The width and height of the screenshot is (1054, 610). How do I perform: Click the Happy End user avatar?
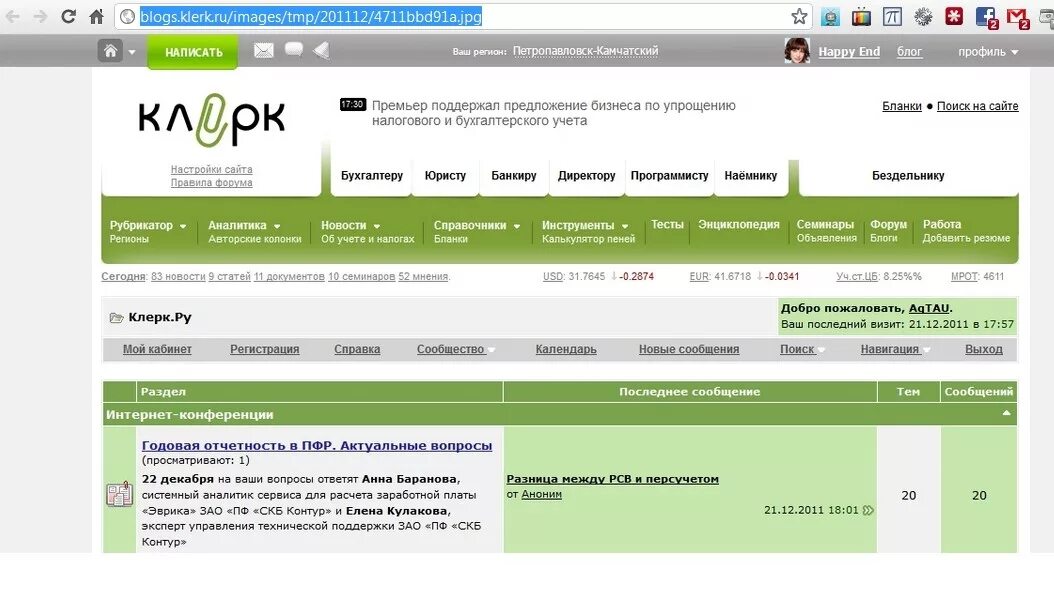tap(797, 50)
